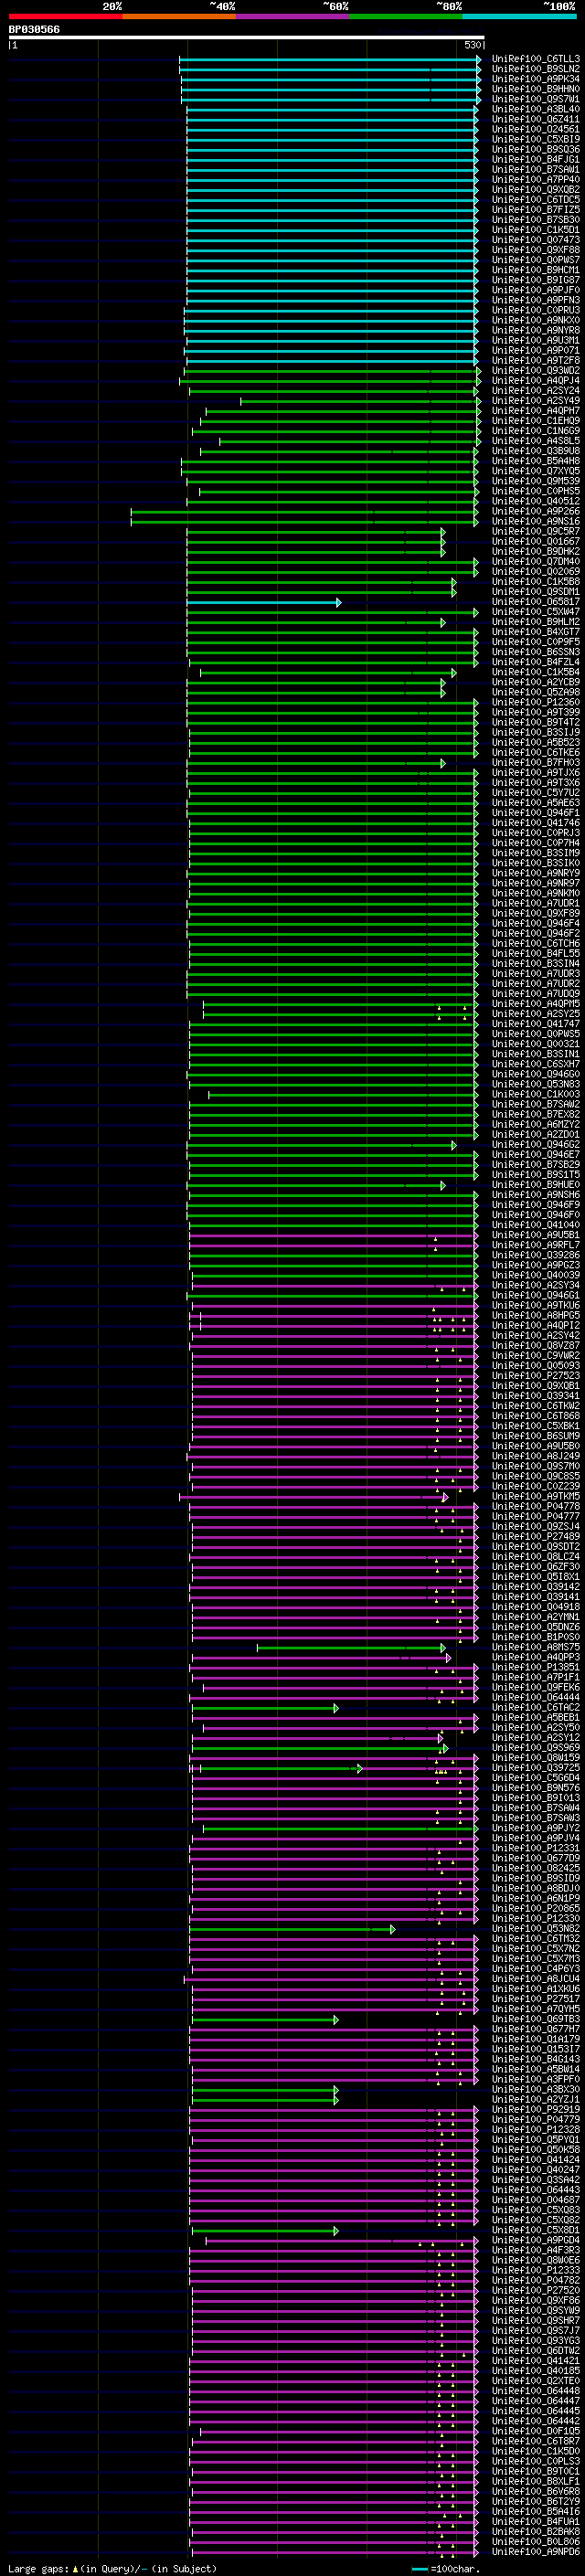Viewport: 585px width, 2576px height.
Task: Click label UniRef100_C6SXH7
Action: click(x=536, y=1064)
